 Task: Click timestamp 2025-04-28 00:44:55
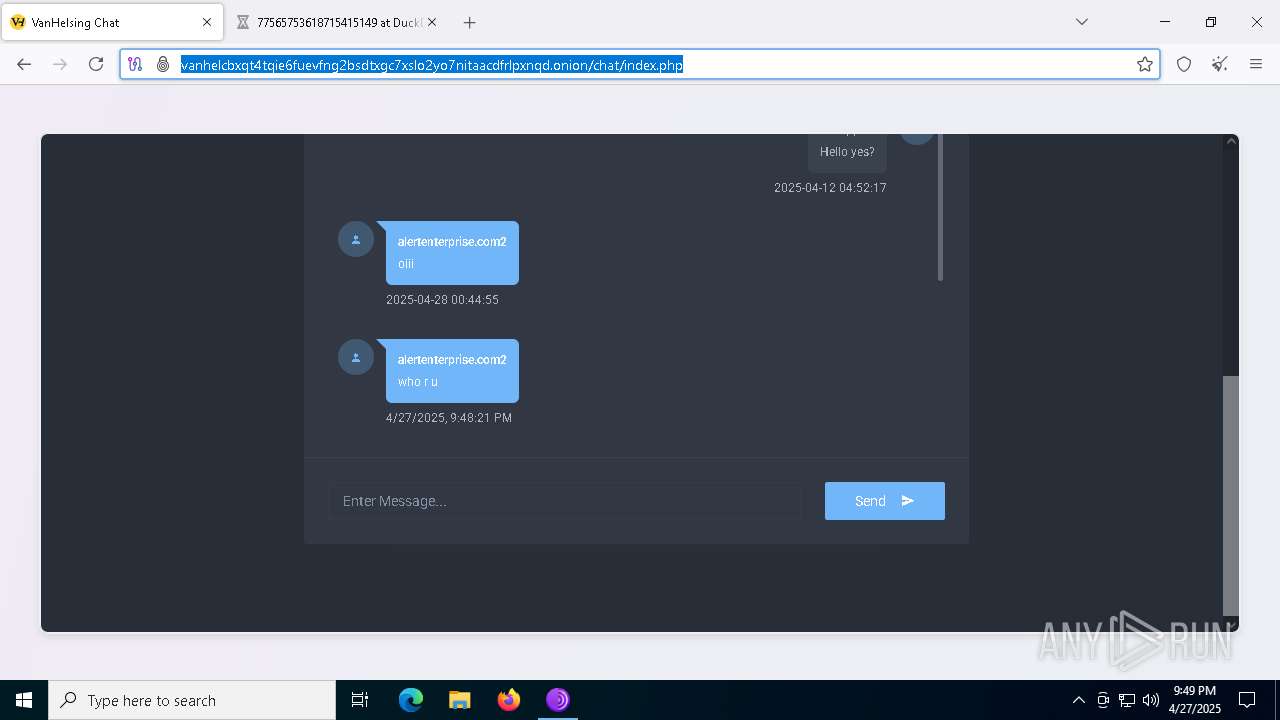[x=442, y=300]
